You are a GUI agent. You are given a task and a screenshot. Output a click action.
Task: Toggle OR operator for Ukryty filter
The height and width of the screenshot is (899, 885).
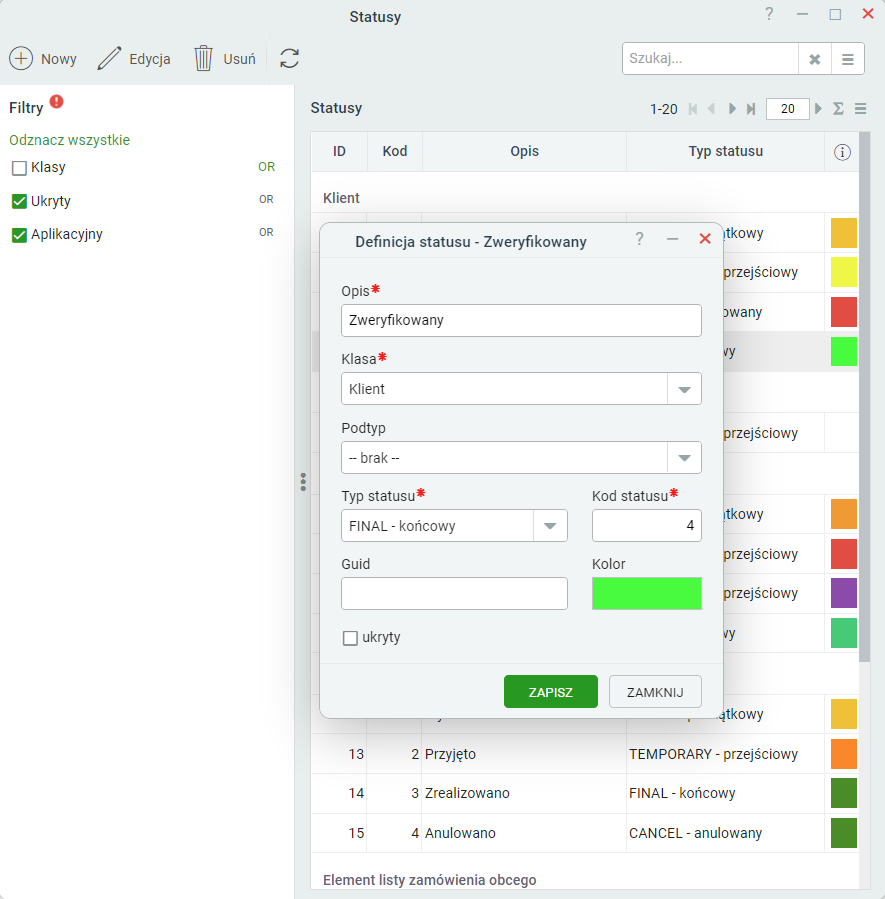(x=266, y=200)
